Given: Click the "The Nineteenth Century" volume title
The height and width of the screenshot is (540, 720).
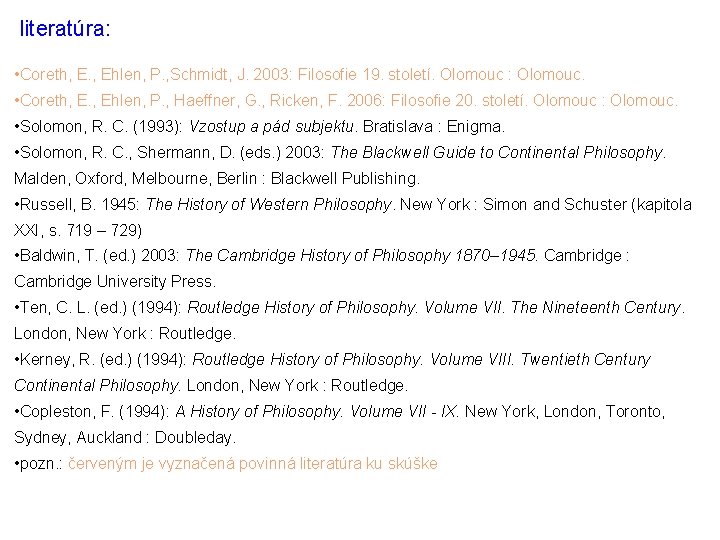Looking at the screenshot, I should coord(597,308).
